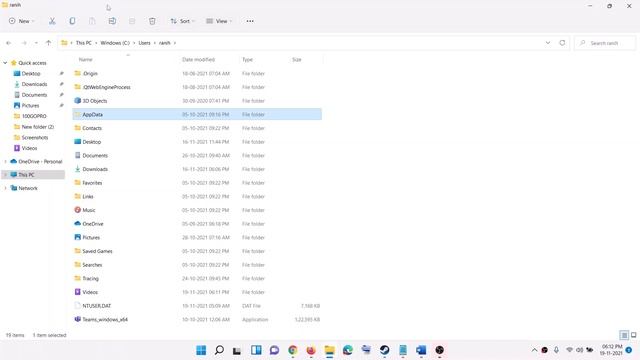
Task: Click the Refresh button in address bar
Action: [x=562, y=43]
